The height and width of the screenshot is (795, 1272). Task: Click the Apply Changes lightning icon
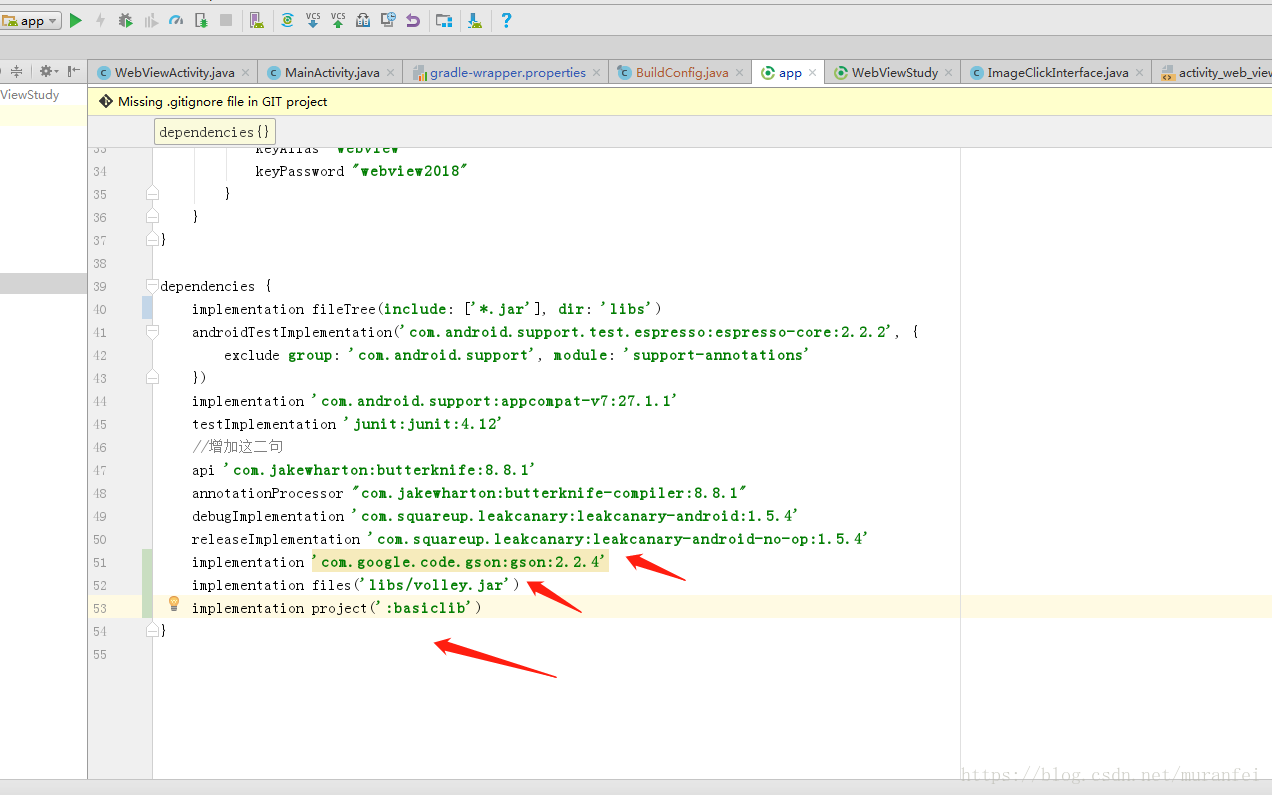point(100,20)
